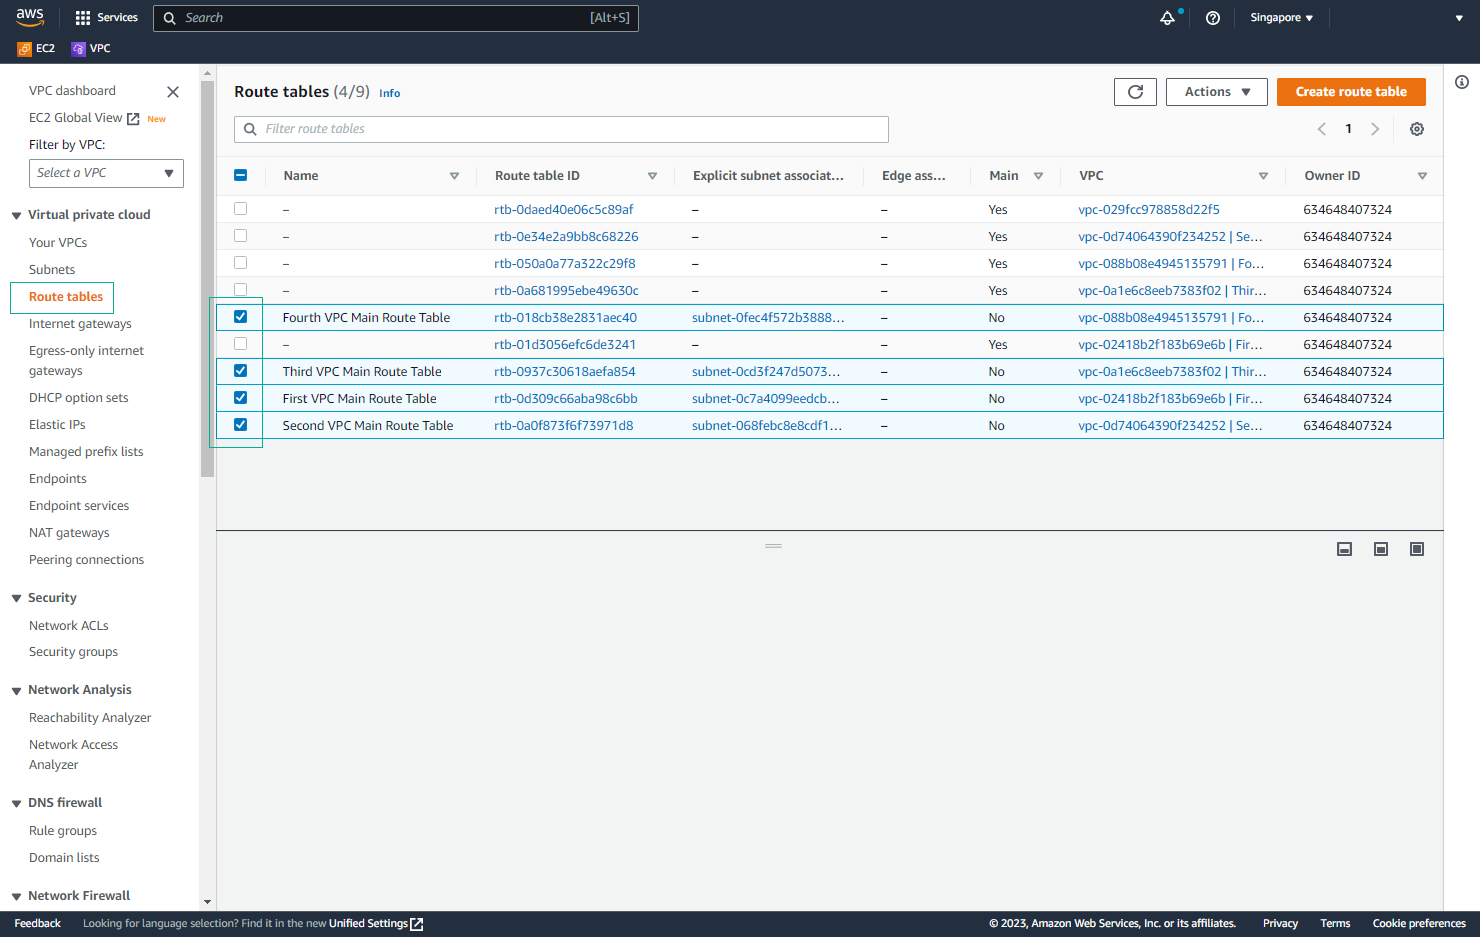Select row rtb-0daed40e06c5c89af checkbox

pyautogui.click(x=240, y=209)
